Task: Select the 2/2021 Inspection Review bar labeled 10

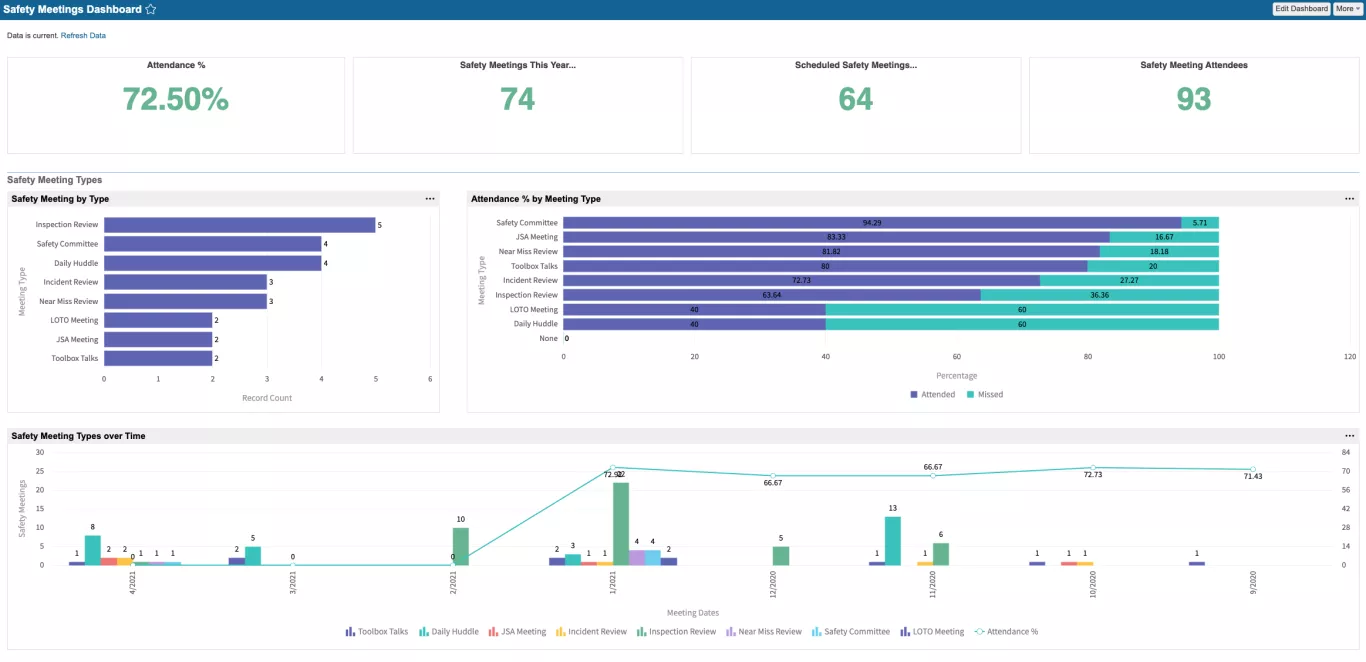Action: pos(461,546)
